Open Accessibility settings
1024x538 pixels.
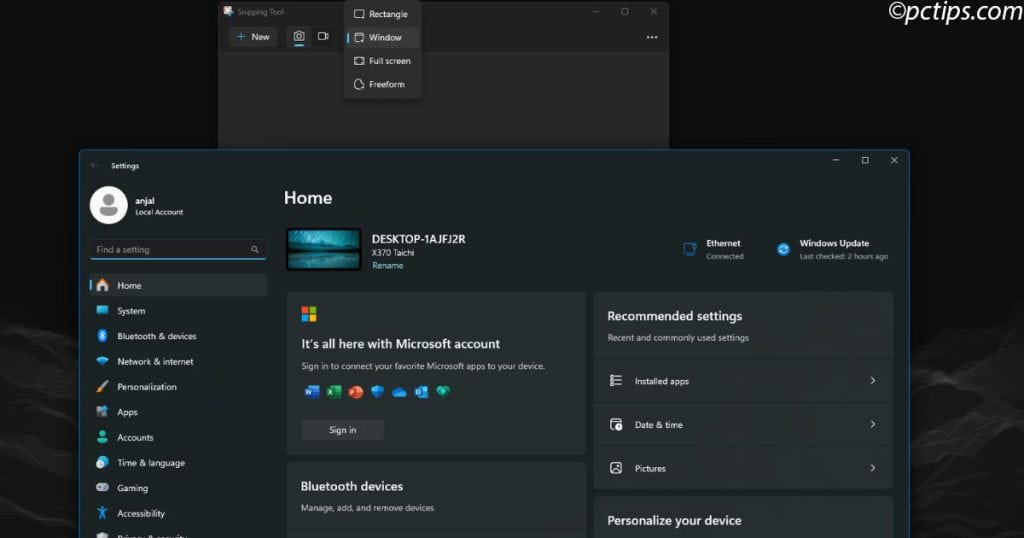(x=178, y=513)
